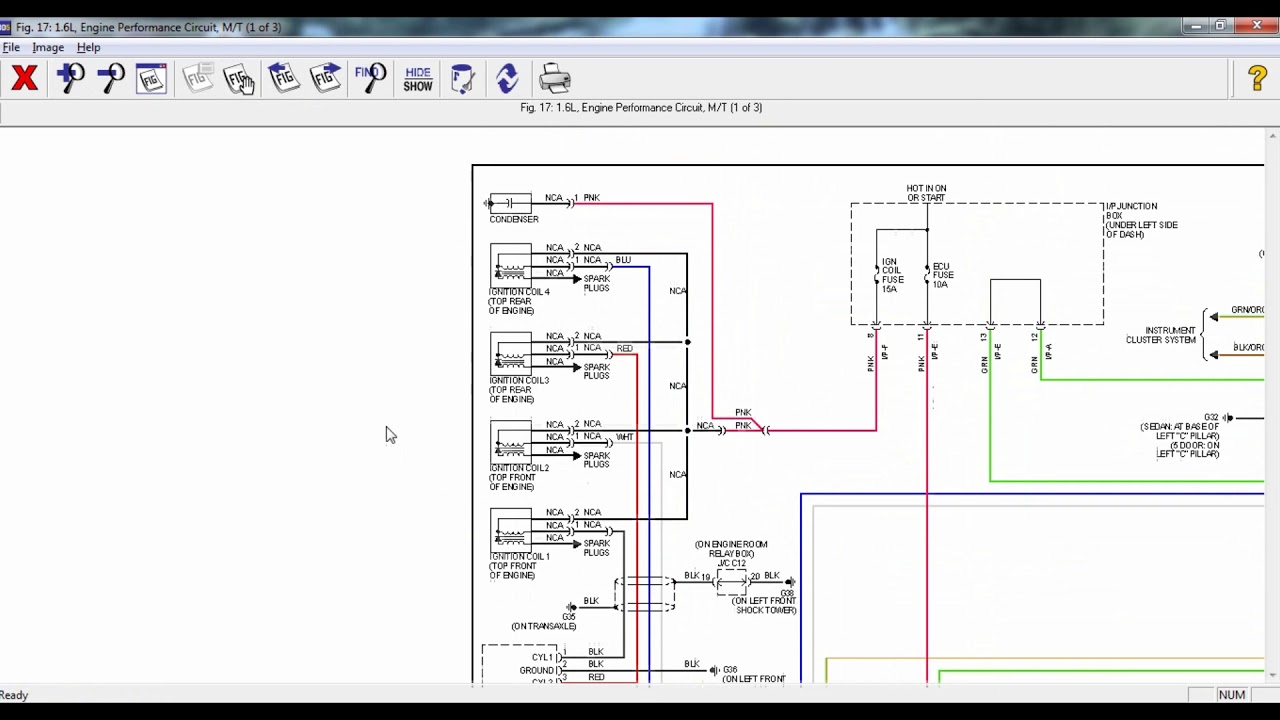Click the paint bucket color tool

click(462, 78)
